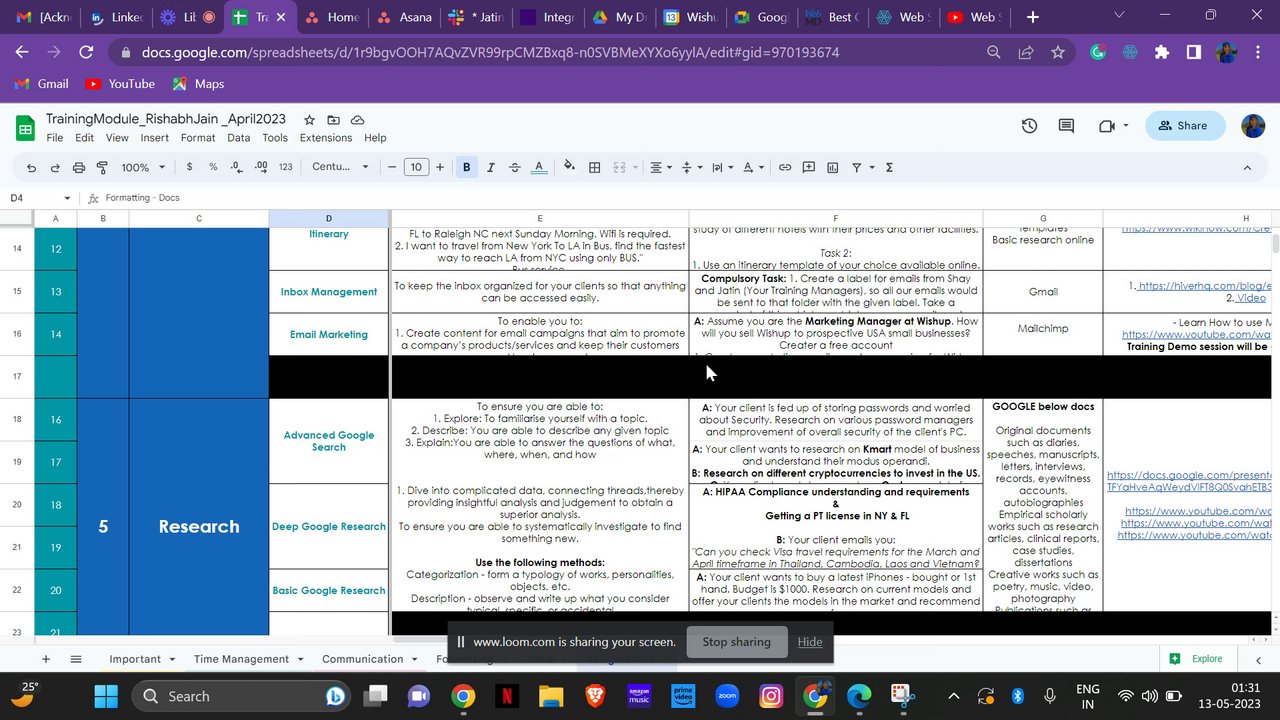Click the Share button
1280x720 pixels.
[x=1183, y=126]
